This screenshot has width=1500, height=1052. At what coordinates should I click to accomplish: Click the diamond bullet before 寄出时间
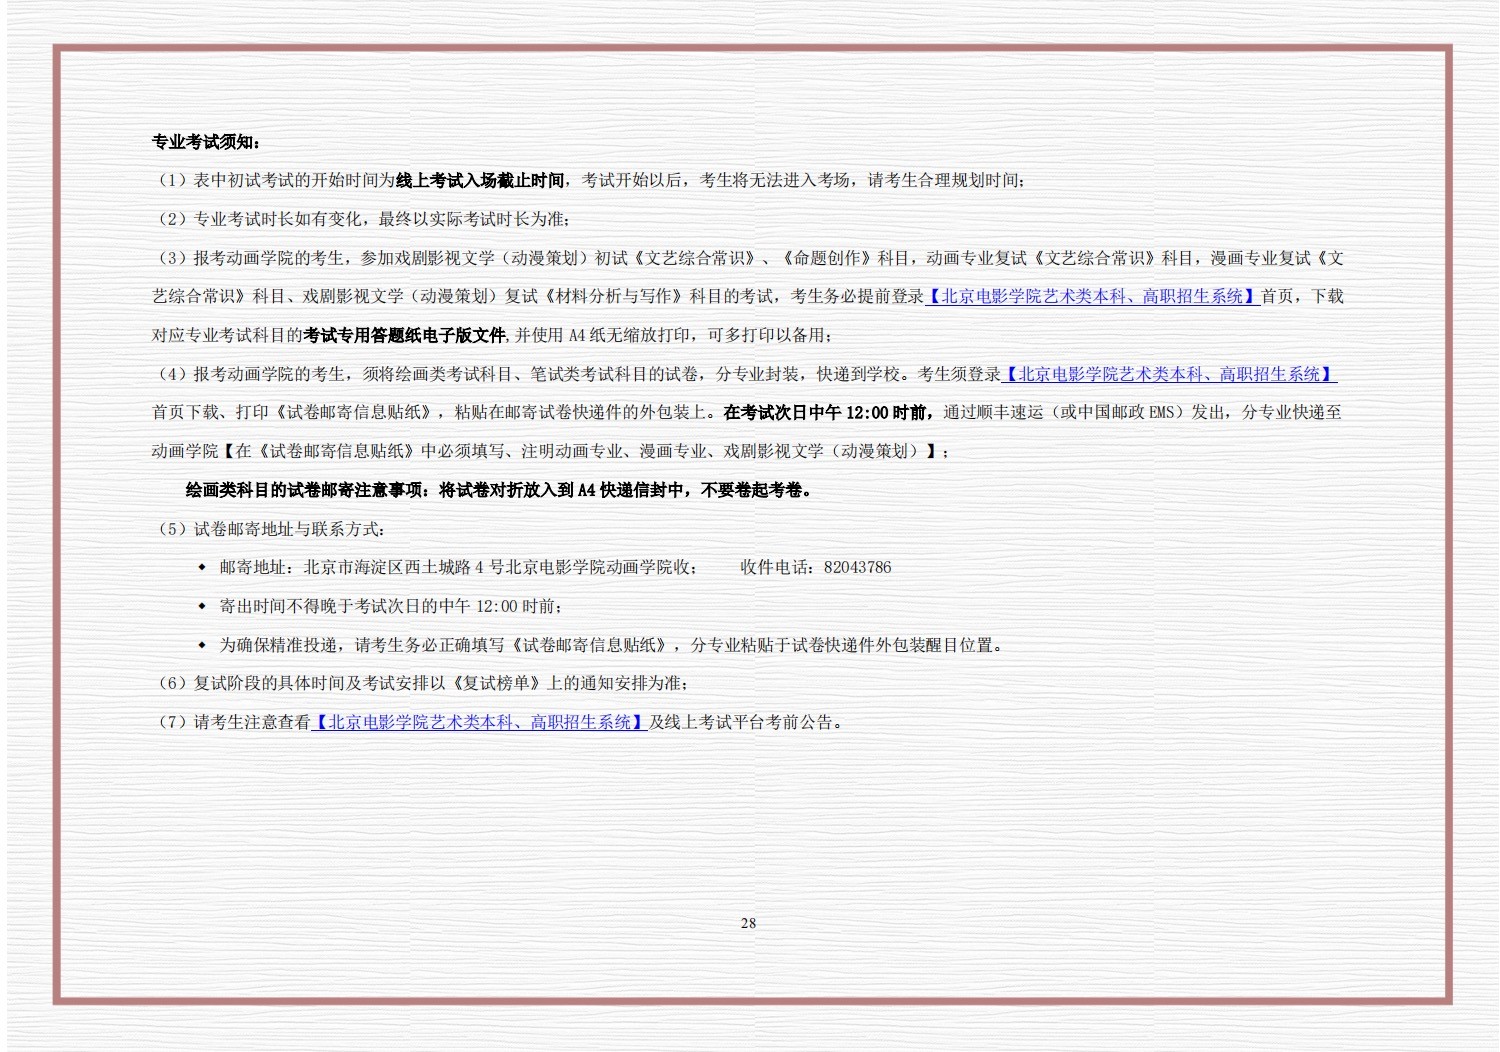202,606
